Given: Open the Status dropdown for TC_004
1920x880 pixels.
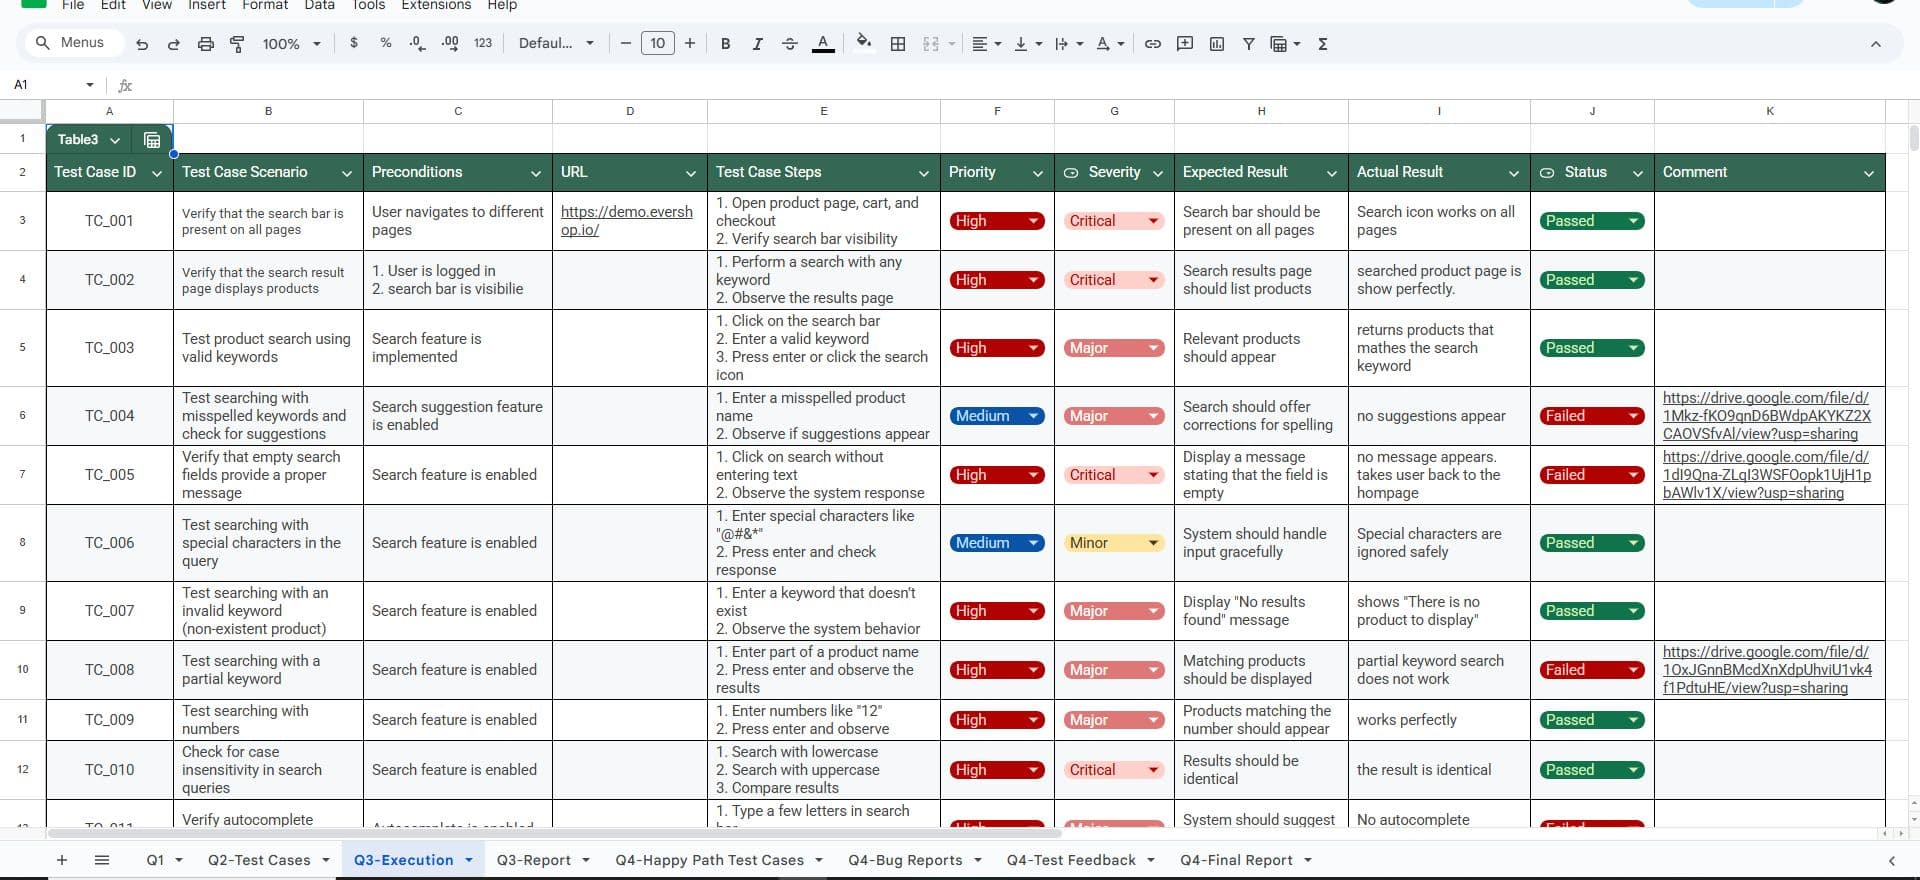Looking at the screenshot, I should tap(1633, 416).
